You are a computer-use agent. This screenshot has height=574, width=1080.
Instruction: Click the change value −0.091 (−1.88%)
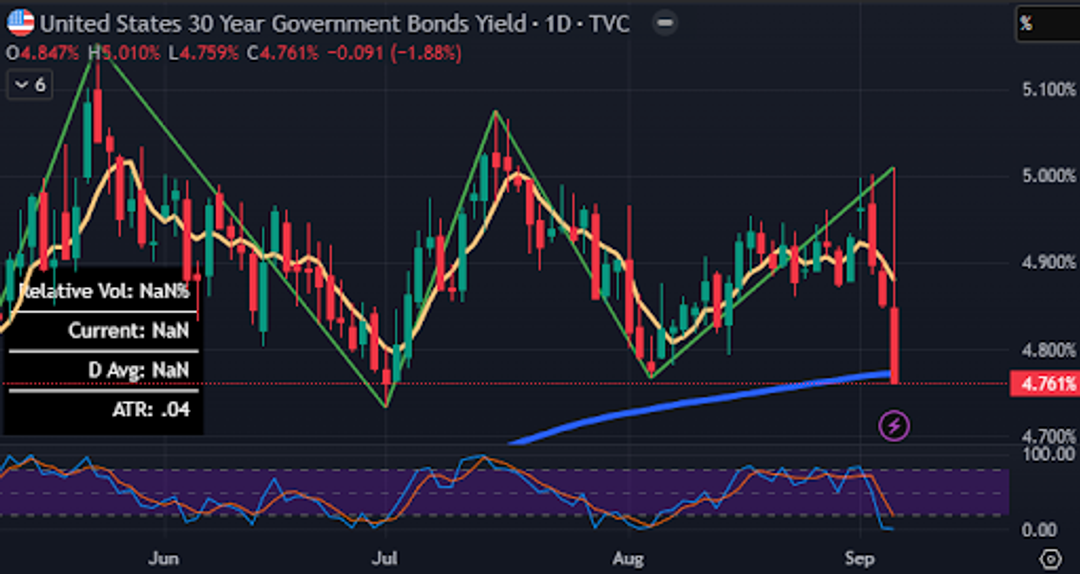[394, 53]
